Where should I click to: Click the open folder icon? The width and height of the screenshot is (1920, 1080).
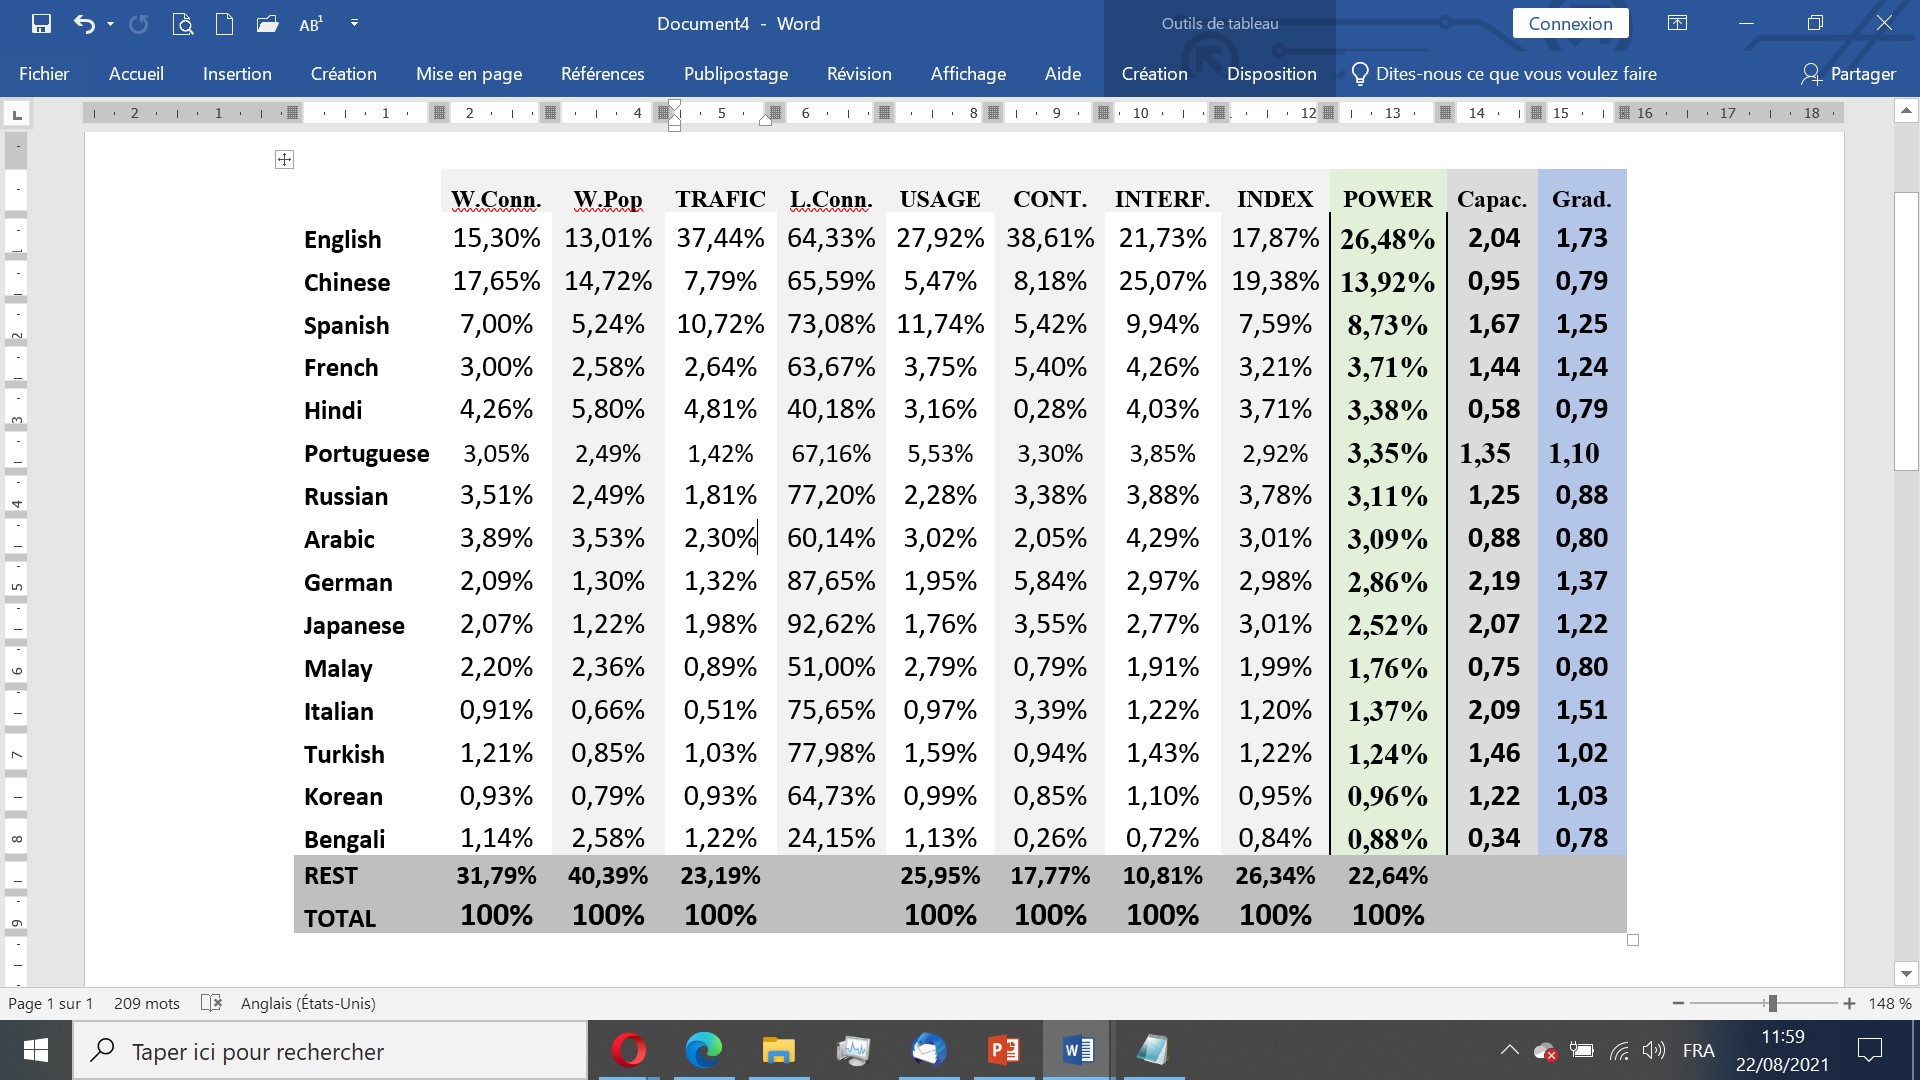[x=267, y=24]
